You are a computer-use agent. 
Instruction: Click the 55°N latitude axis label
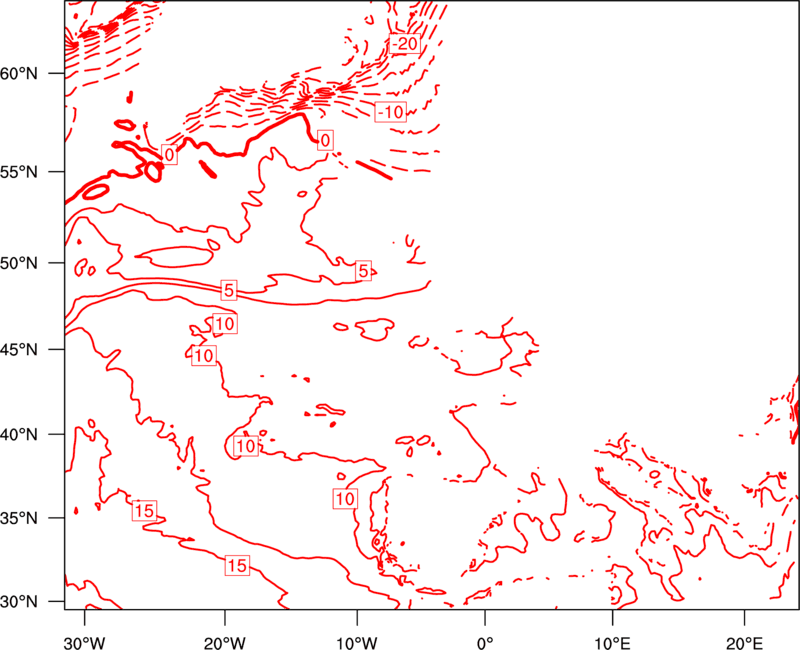click(x=19, y=172)
